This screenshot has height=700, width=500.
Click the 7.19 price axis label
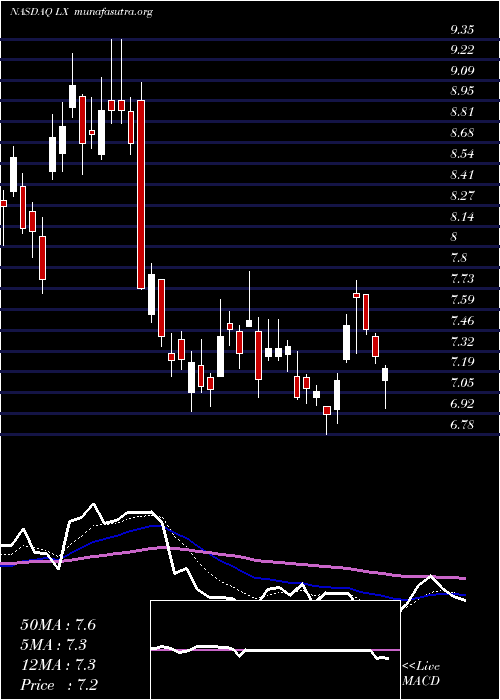[x=462, y=362]
